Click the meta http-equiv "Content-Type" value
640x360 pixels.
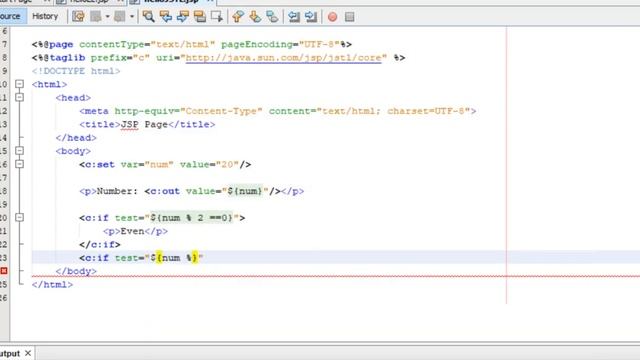(x=221, y=111)
